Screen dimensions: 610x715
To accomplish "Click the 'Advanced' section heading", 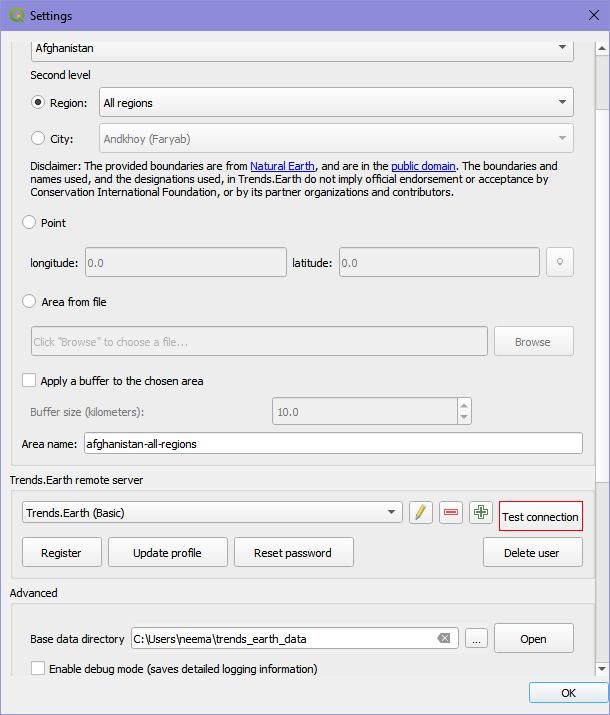I will [x=33, y=593].
